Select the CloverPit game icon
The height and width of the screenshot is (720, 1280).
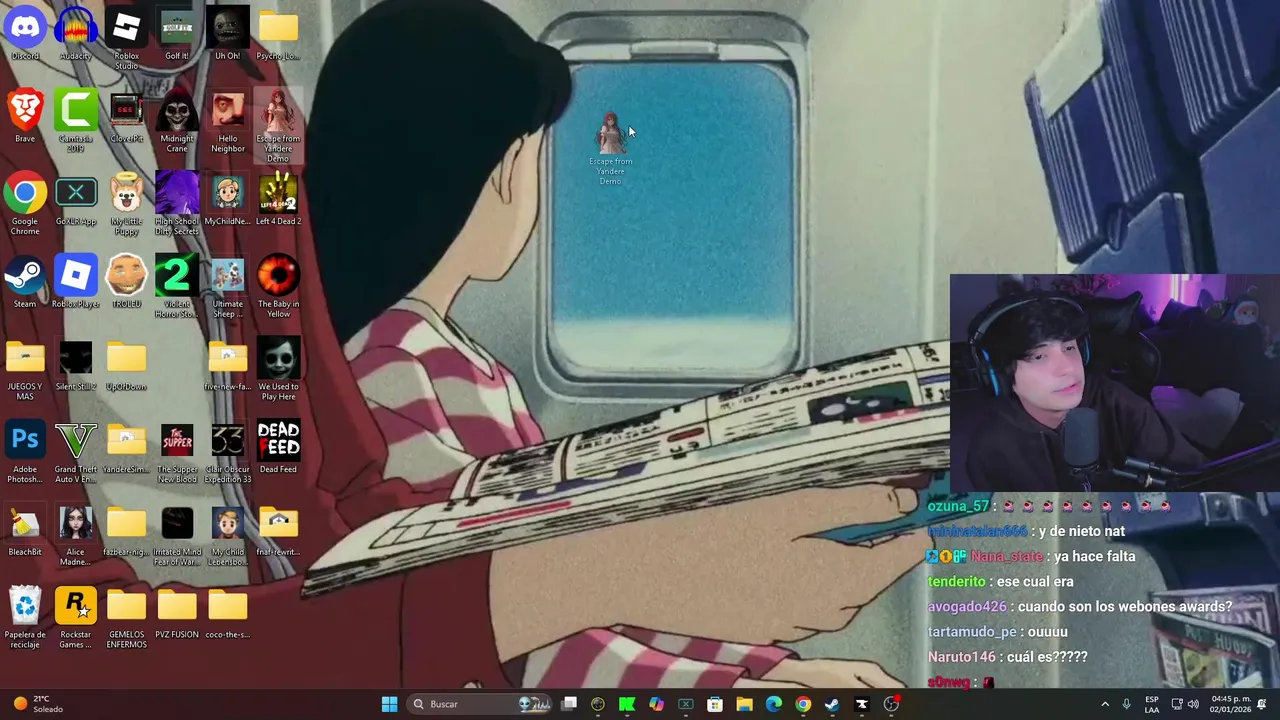(x=126, y=117)
